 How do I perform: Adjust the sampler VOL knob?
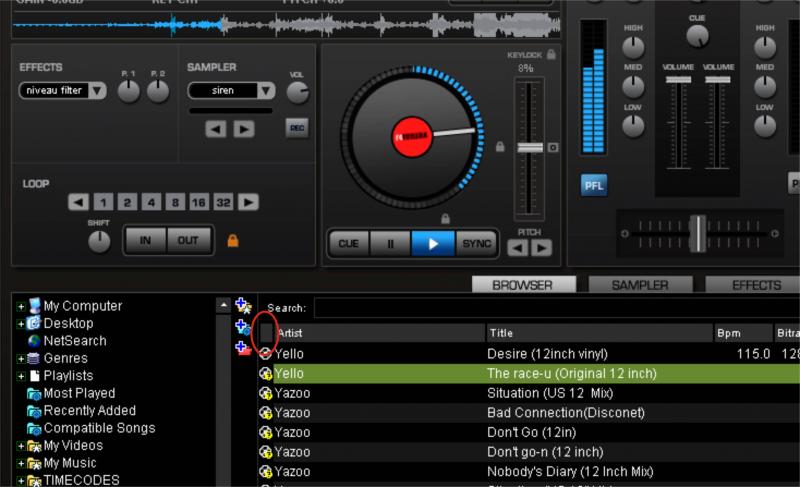coord(297,92)
